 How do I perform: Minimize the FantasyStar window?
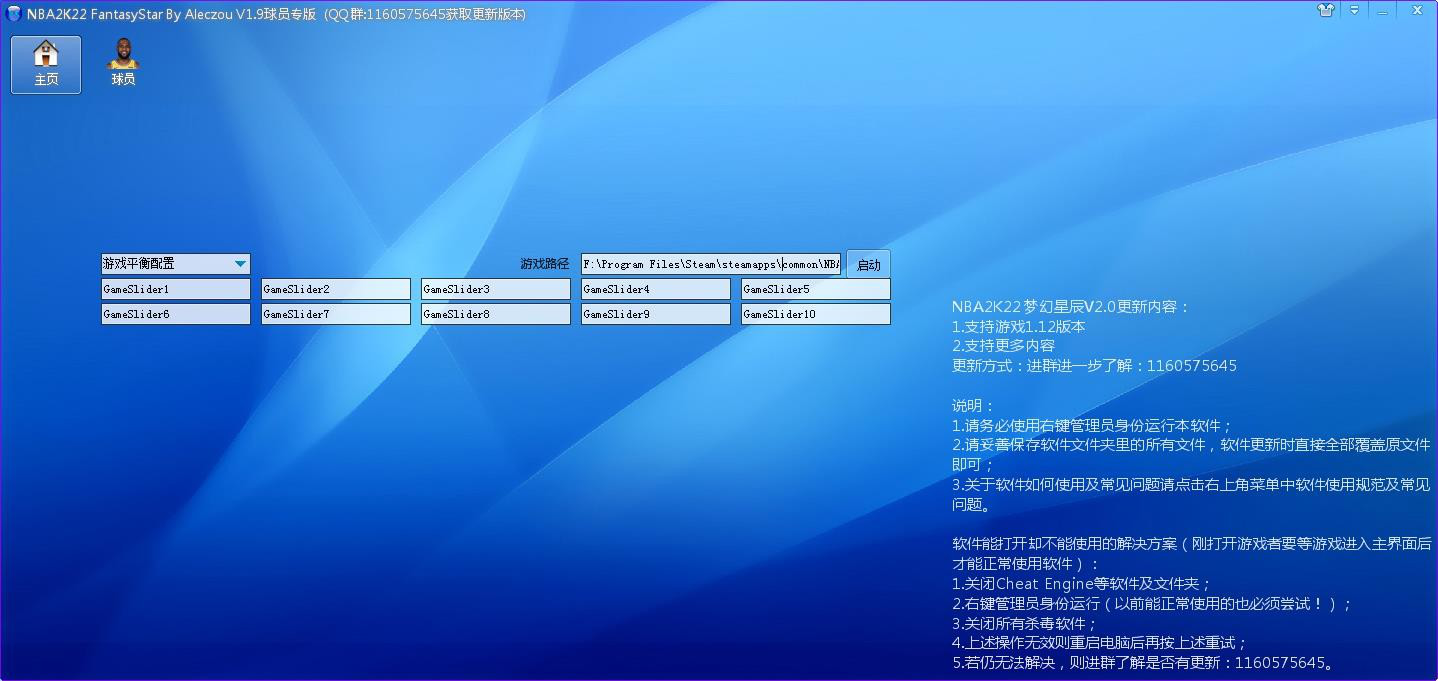coord(1383,11)
